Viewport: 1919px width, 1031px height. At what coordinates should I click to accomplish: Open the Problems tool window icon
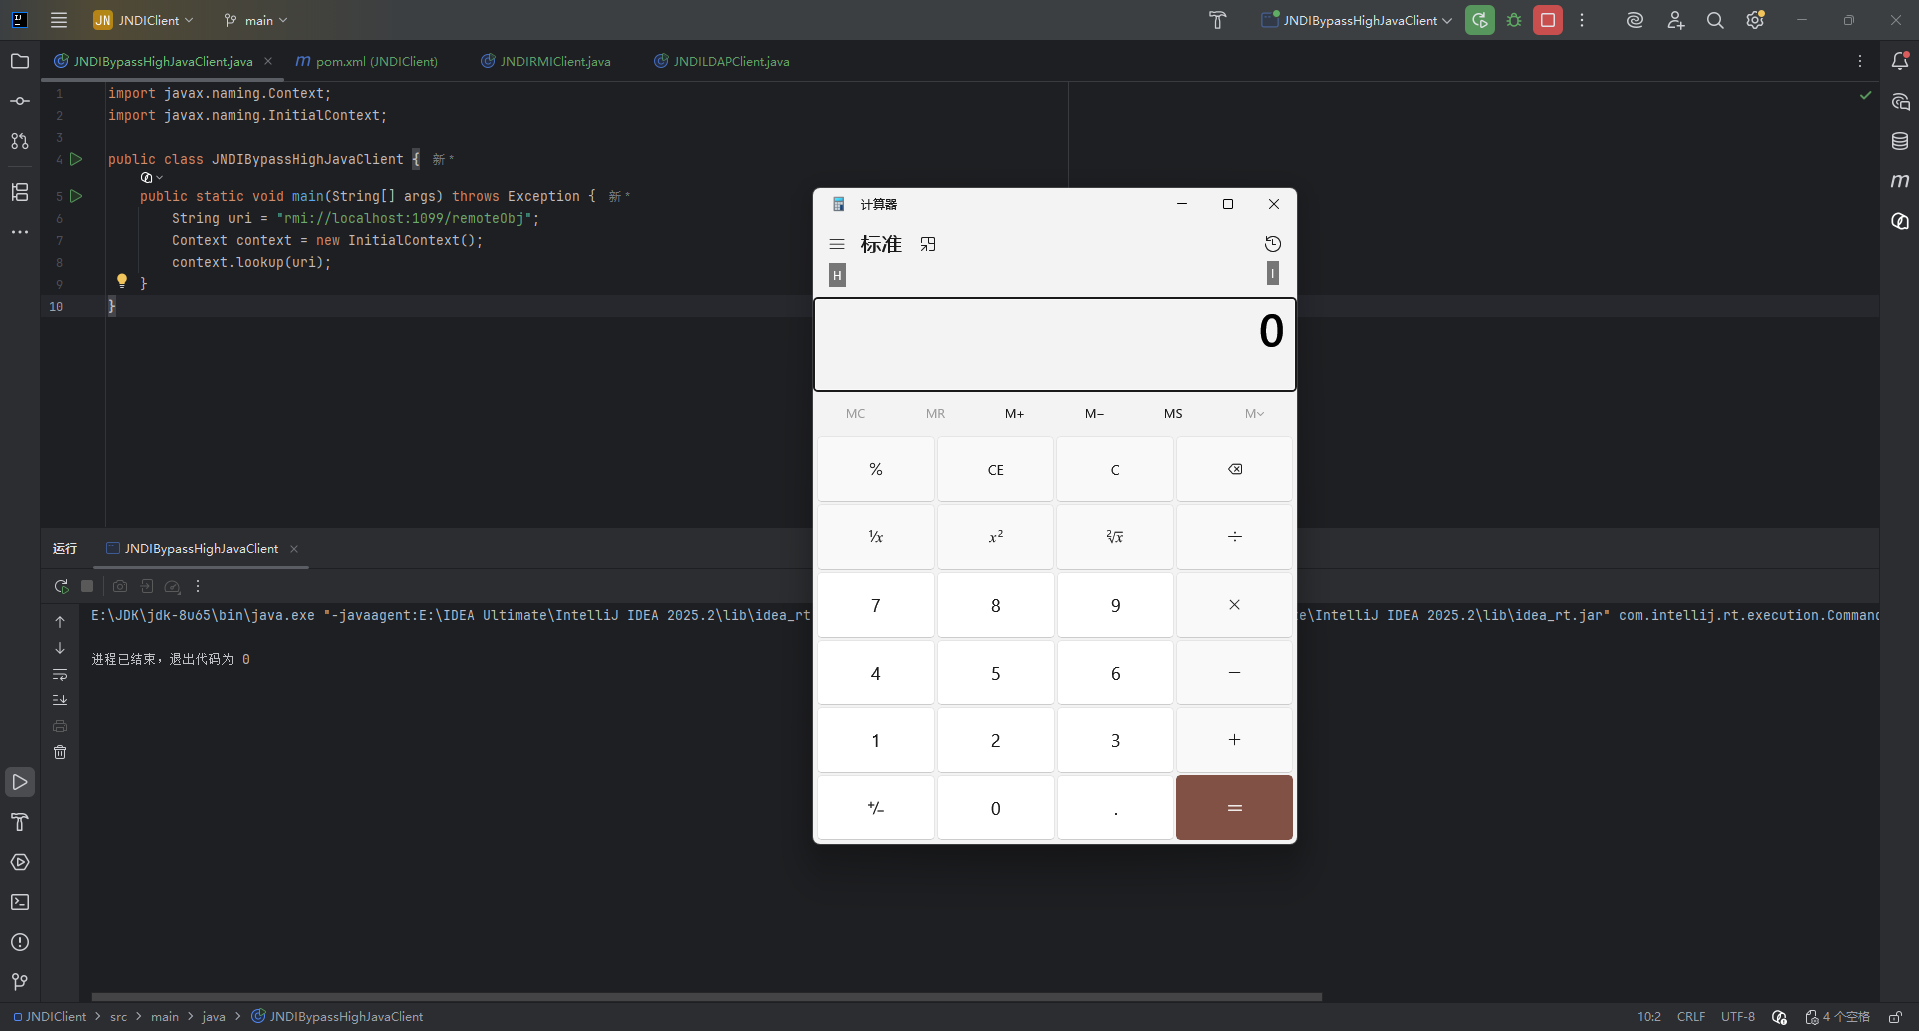click(x=19, y=942)
